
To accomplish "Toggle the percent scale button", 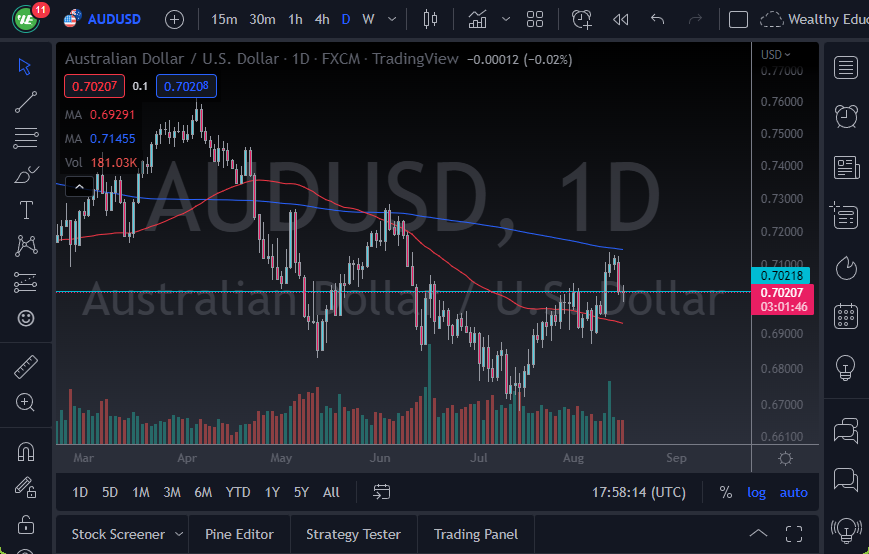I will (725, 492).
